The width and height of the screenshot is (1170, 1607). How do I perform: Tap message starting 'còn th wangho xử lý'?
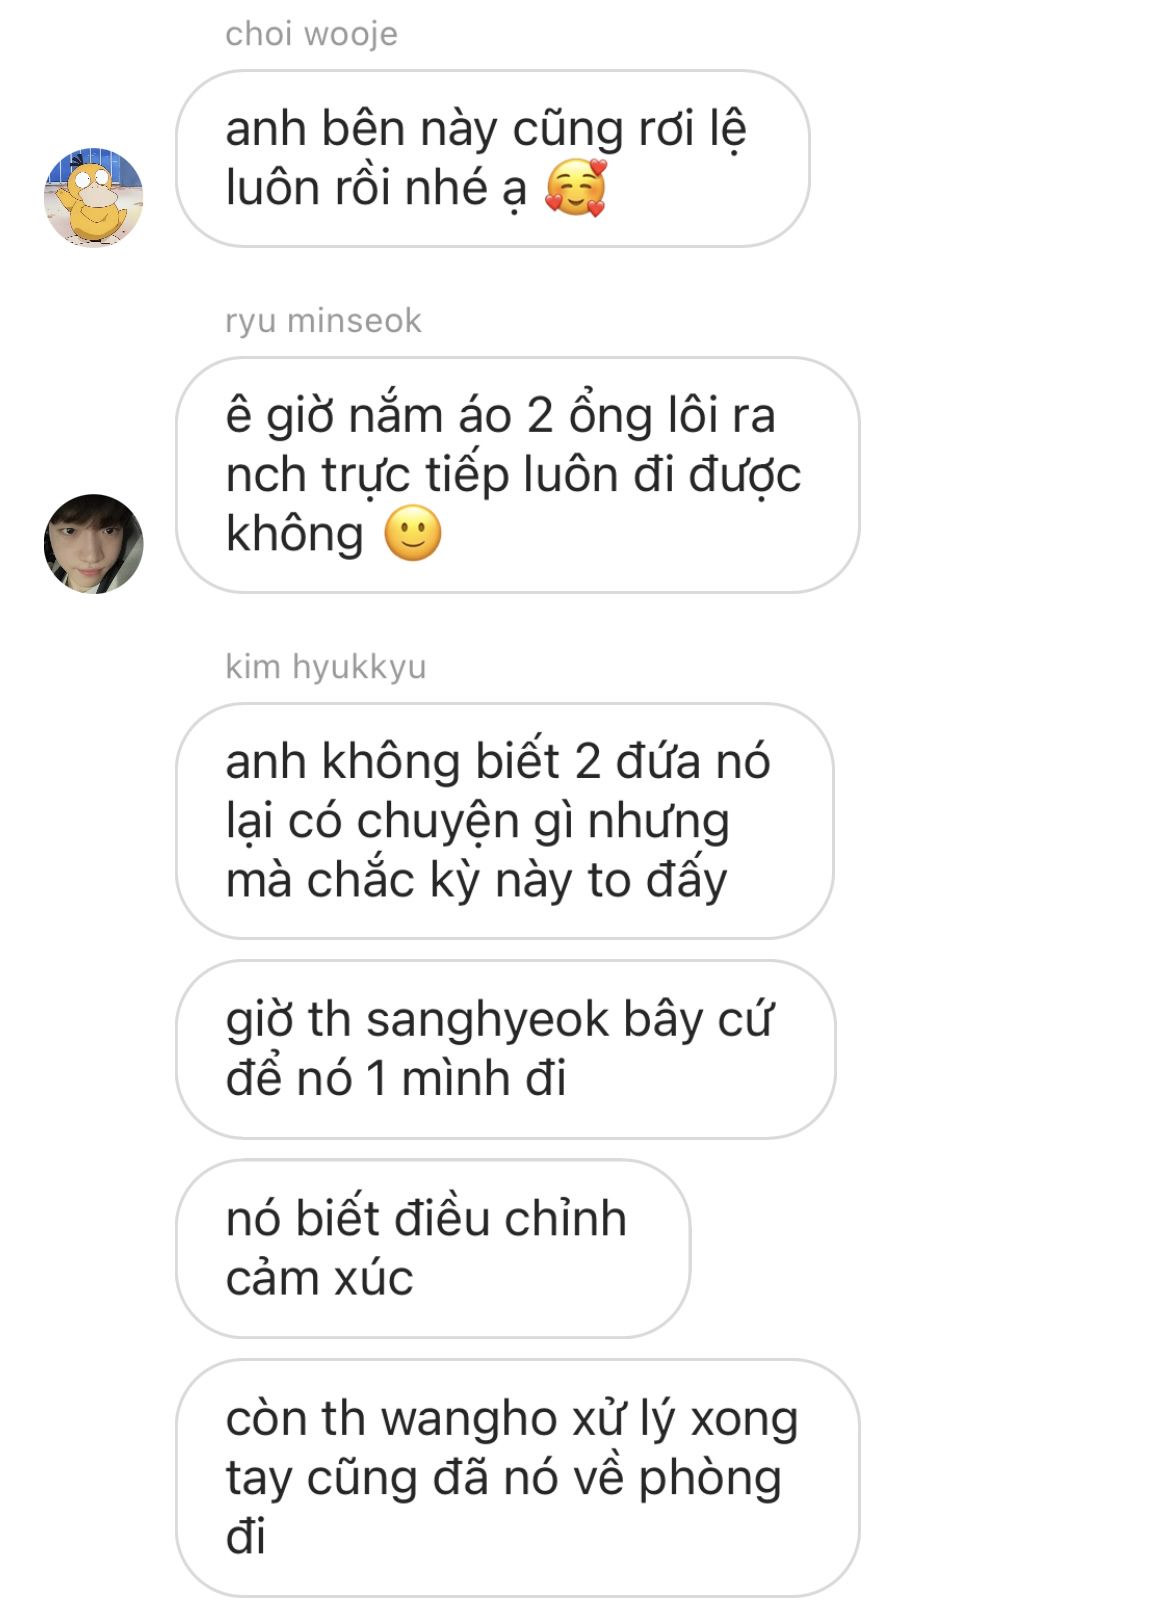517,1477
